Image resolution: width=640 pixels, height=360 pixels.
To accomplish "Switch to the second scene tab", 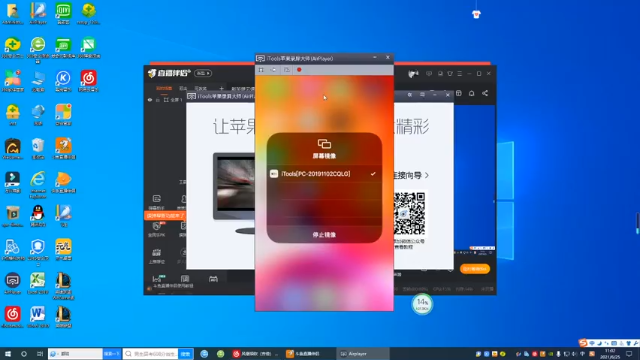I will point(183,89).
